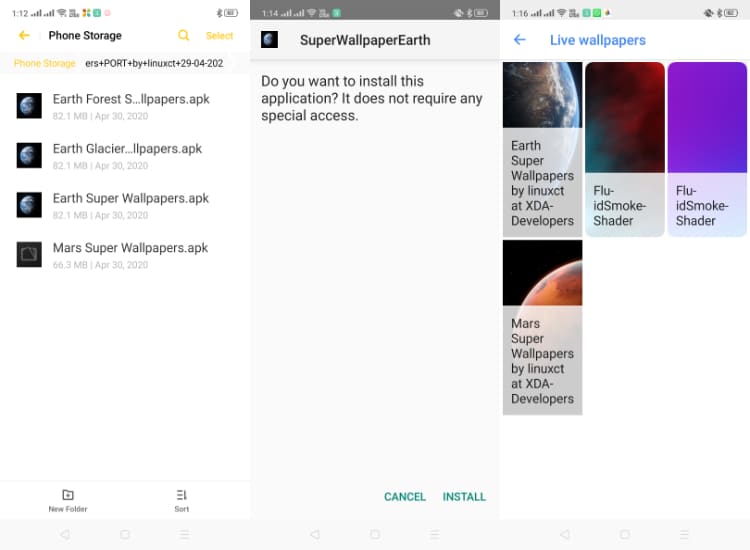The width and height of the screenshot is (750, 550).
Task: Tap battery indicator in file manager status bar
Action: (x=231, y=13)
